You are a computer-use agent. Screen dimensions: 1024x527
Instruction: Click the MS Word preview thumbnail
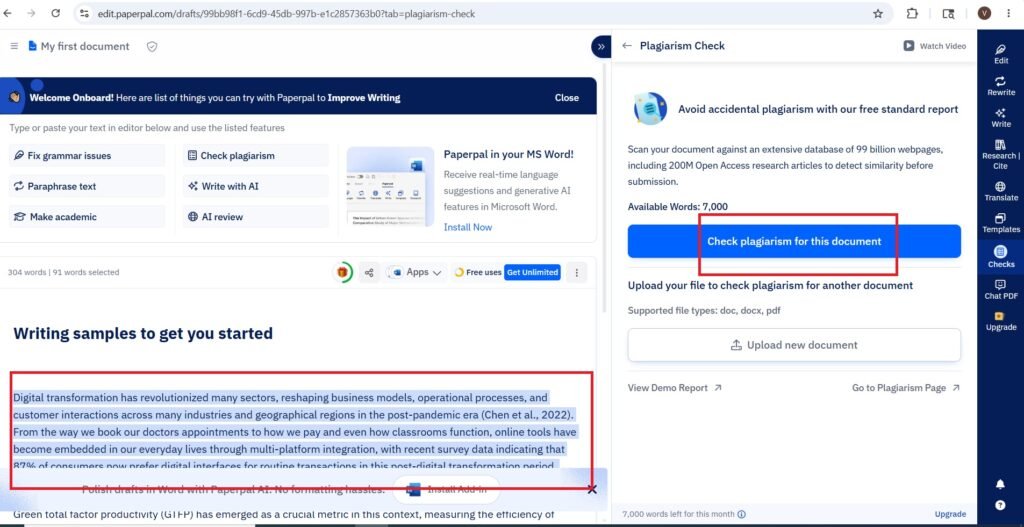(390, 187)
